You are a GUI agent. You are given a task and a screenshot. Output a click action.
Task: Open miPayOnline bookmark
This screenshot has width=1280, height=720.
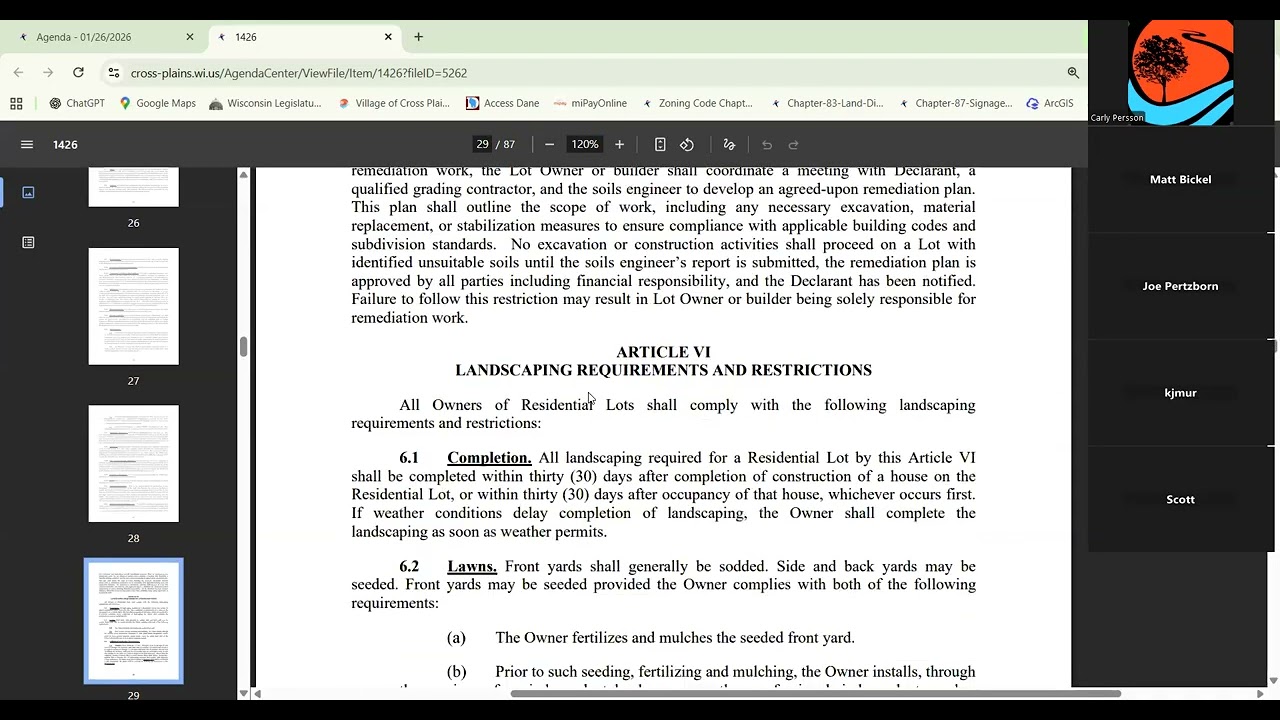[x=590, y=103]
